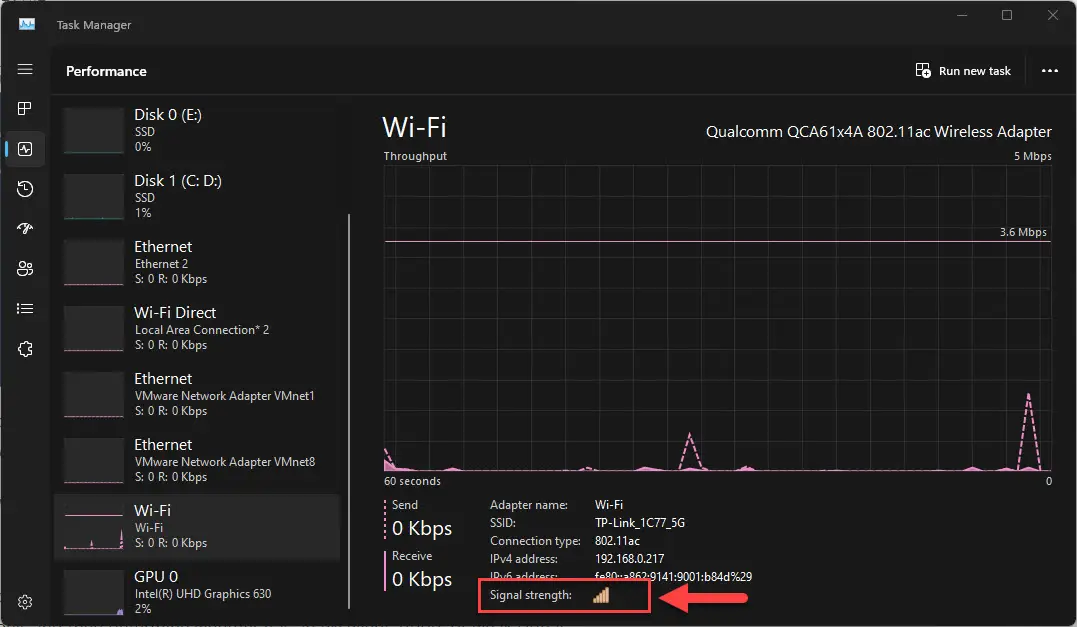Click the Receive 0 Kbps value
This screenshot has height=627, width=1077.
point(422,580)
